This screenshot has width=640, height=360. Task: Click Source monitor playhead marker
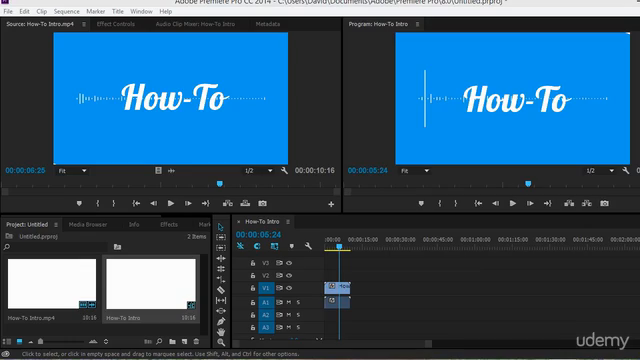pyautogui.click(x=220, y=184)
